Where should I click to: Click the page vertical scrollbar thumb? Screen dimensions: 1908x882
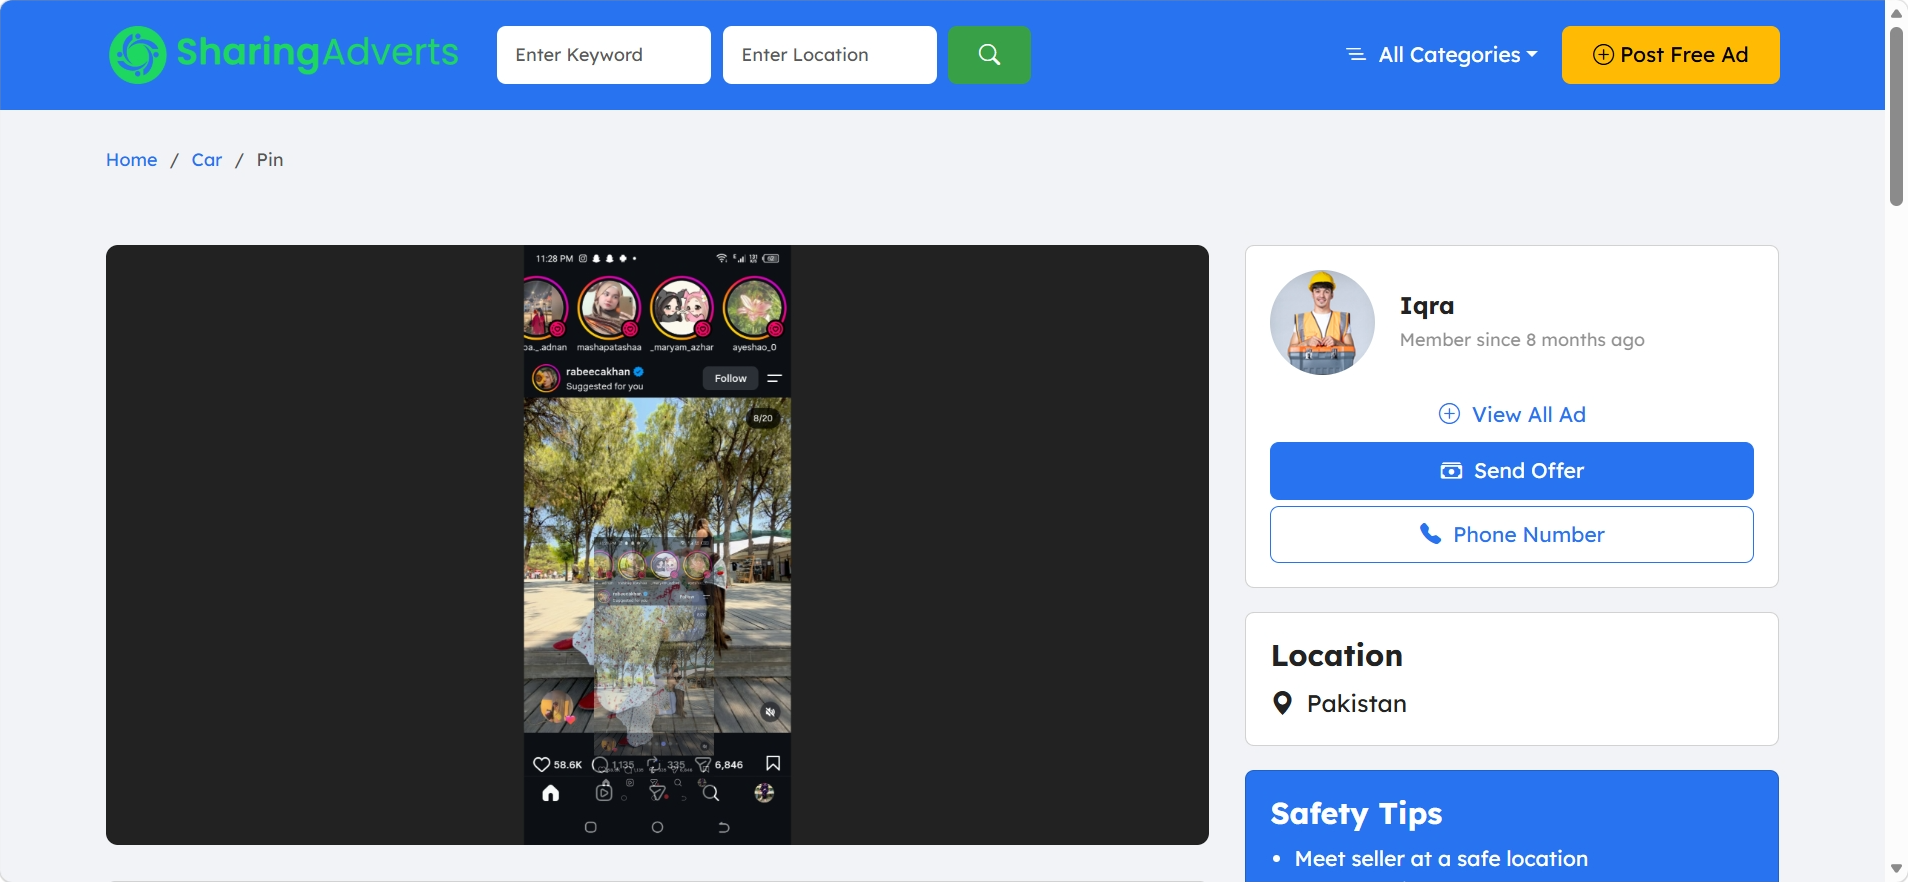point(1896,115)
